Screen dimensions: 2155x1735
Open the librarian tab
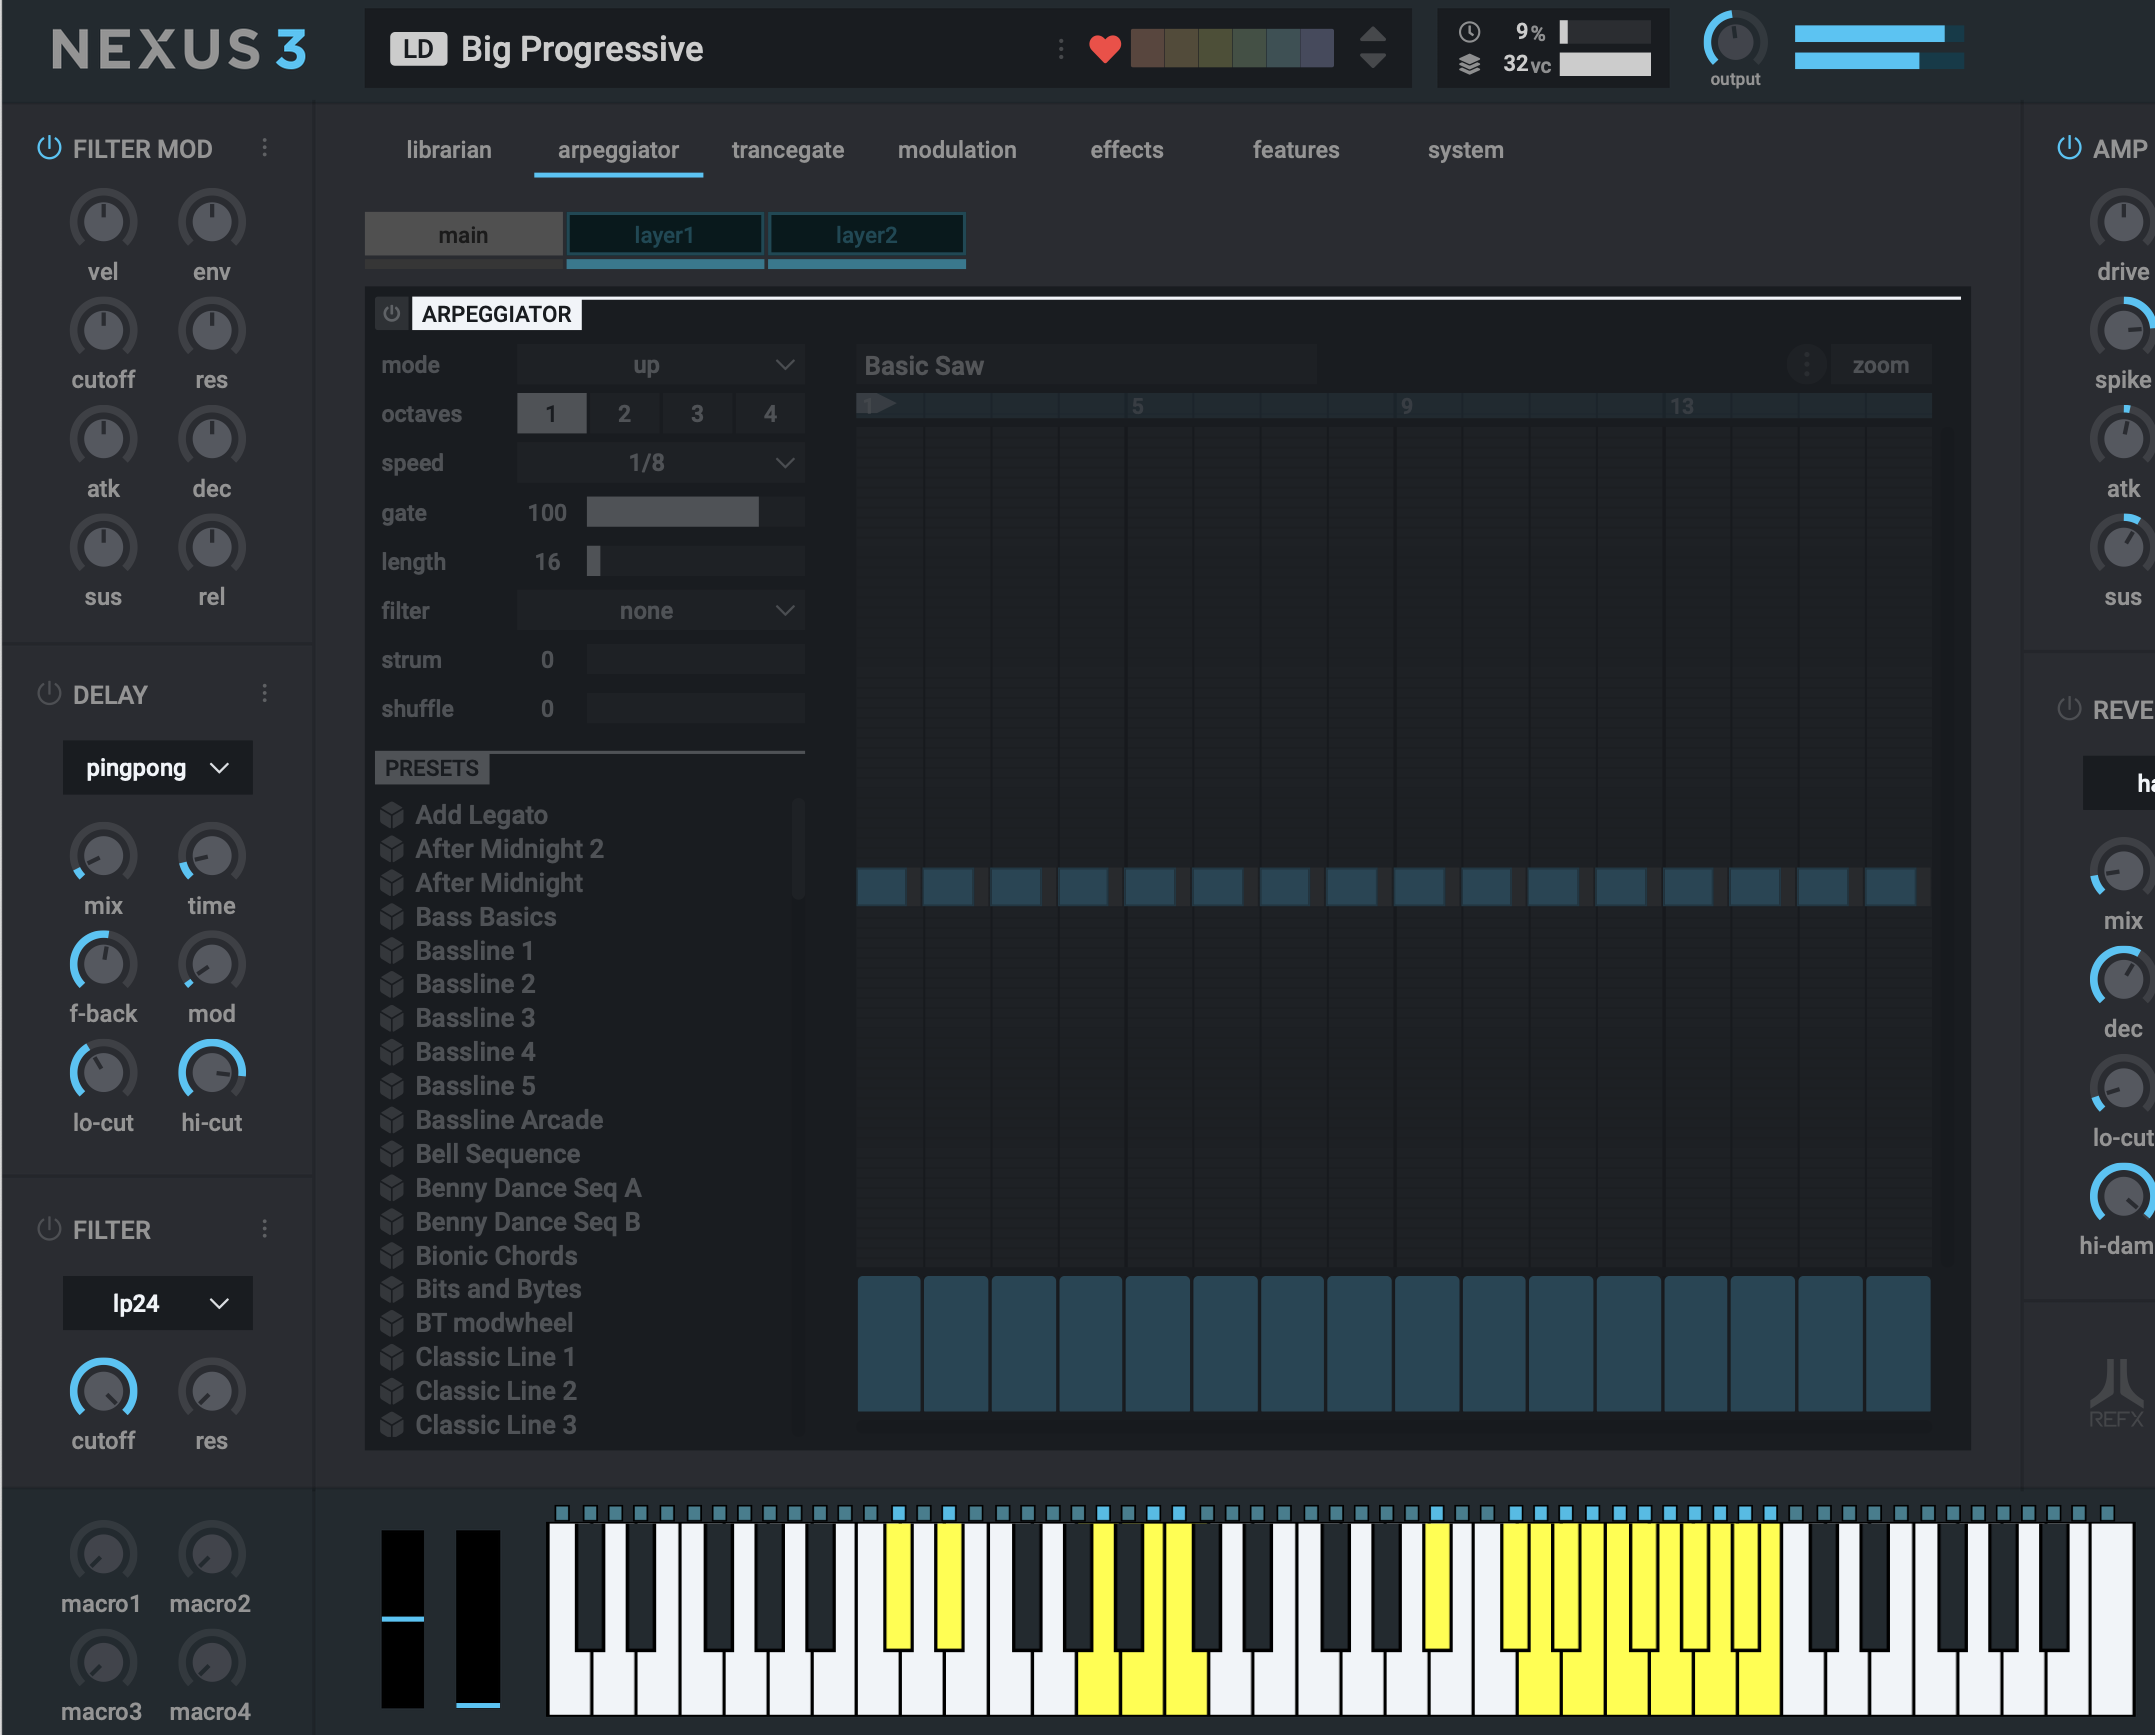[449, 150]
